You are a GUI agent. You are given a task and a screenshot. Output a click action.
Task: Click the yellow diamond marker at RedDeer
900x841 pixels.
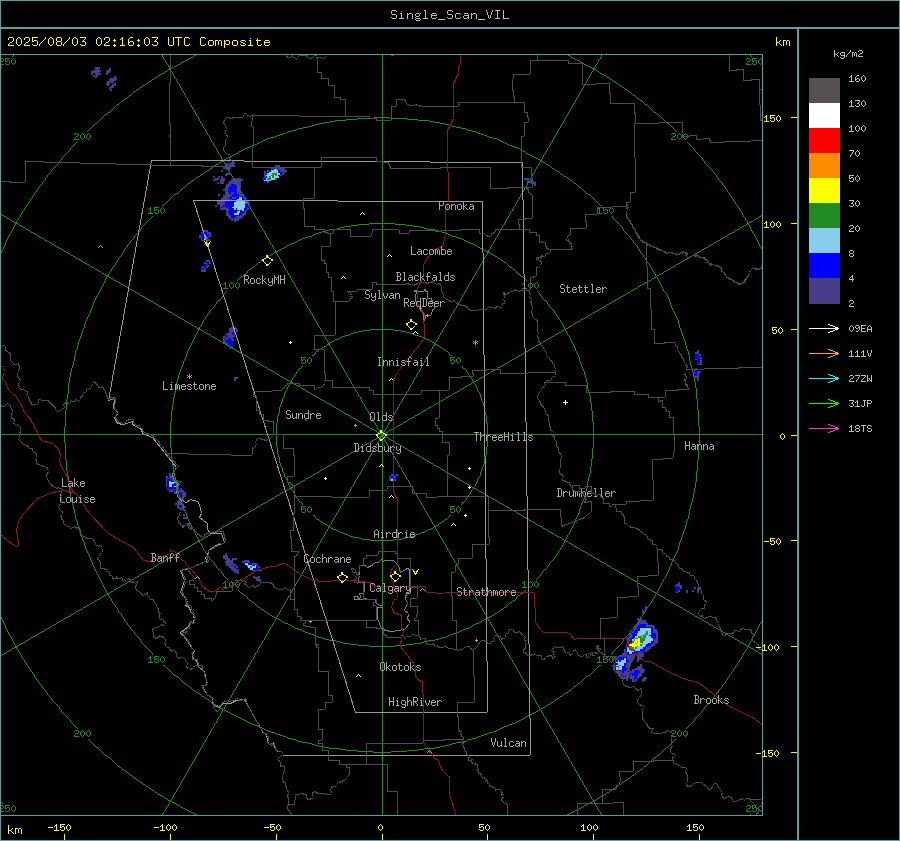click(412, 325)
